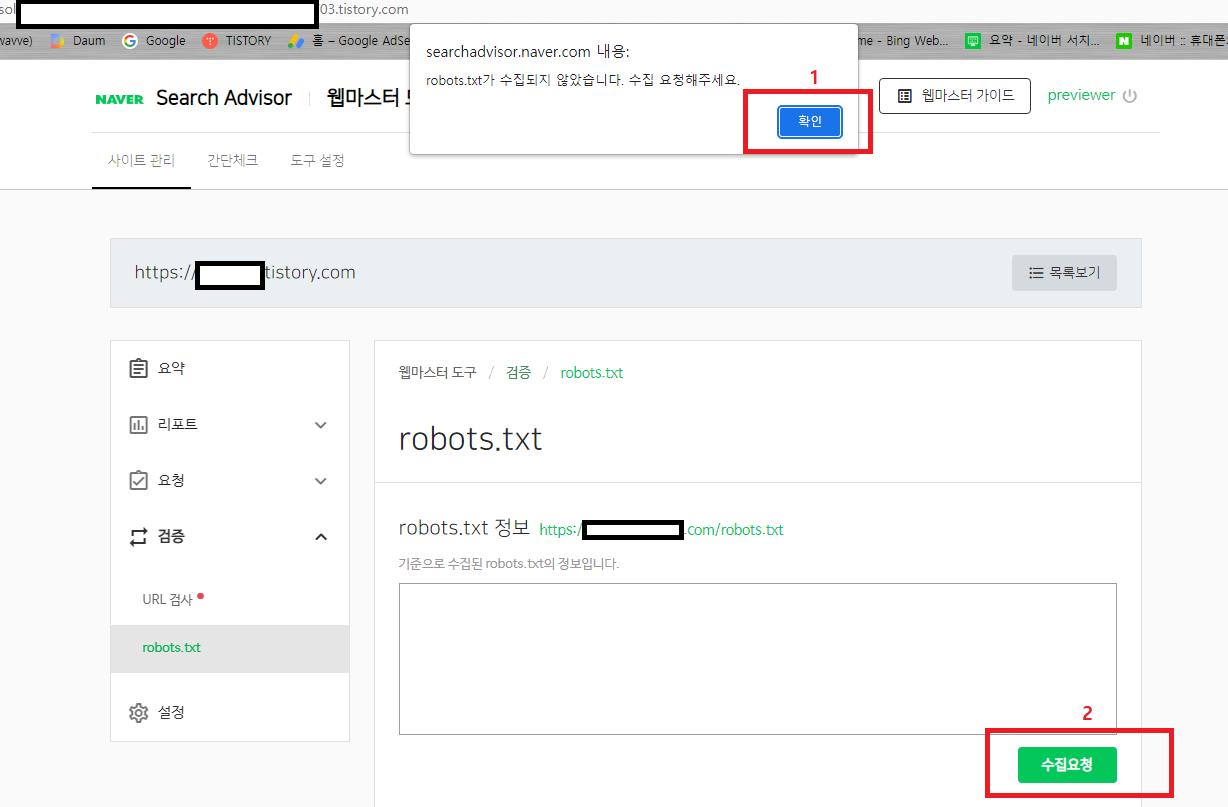The height and width of the screenshot is (807, 1228).
Task: Click the 리포트 chart icon
Action: pyautogui.click(x=138, y=424)
